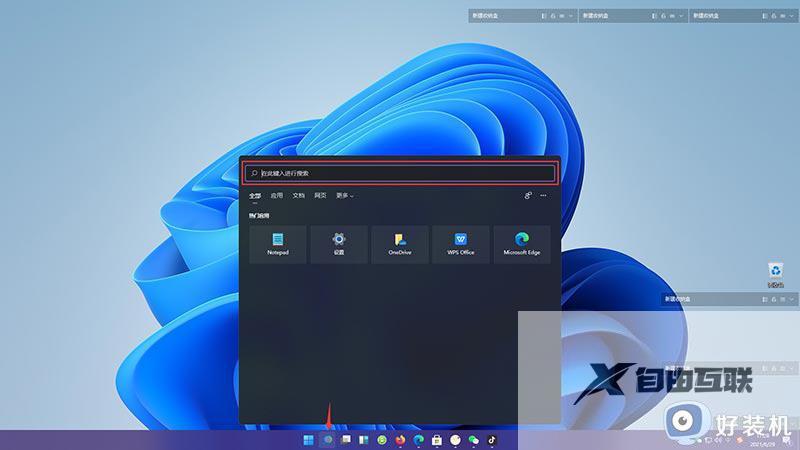
Task: Open the TikTok/Douyin app on the taskbar
Action: pos(492,440)
